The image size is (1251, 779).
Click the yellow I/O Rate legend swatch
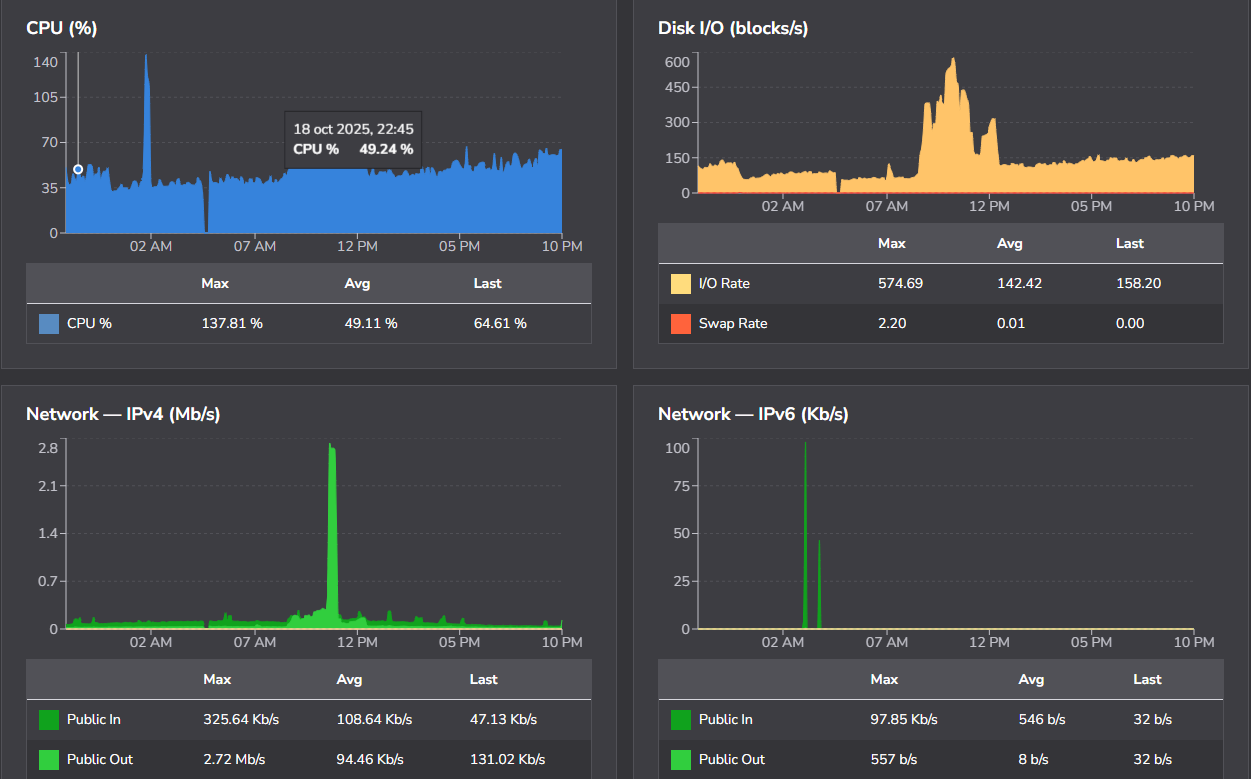681,284
